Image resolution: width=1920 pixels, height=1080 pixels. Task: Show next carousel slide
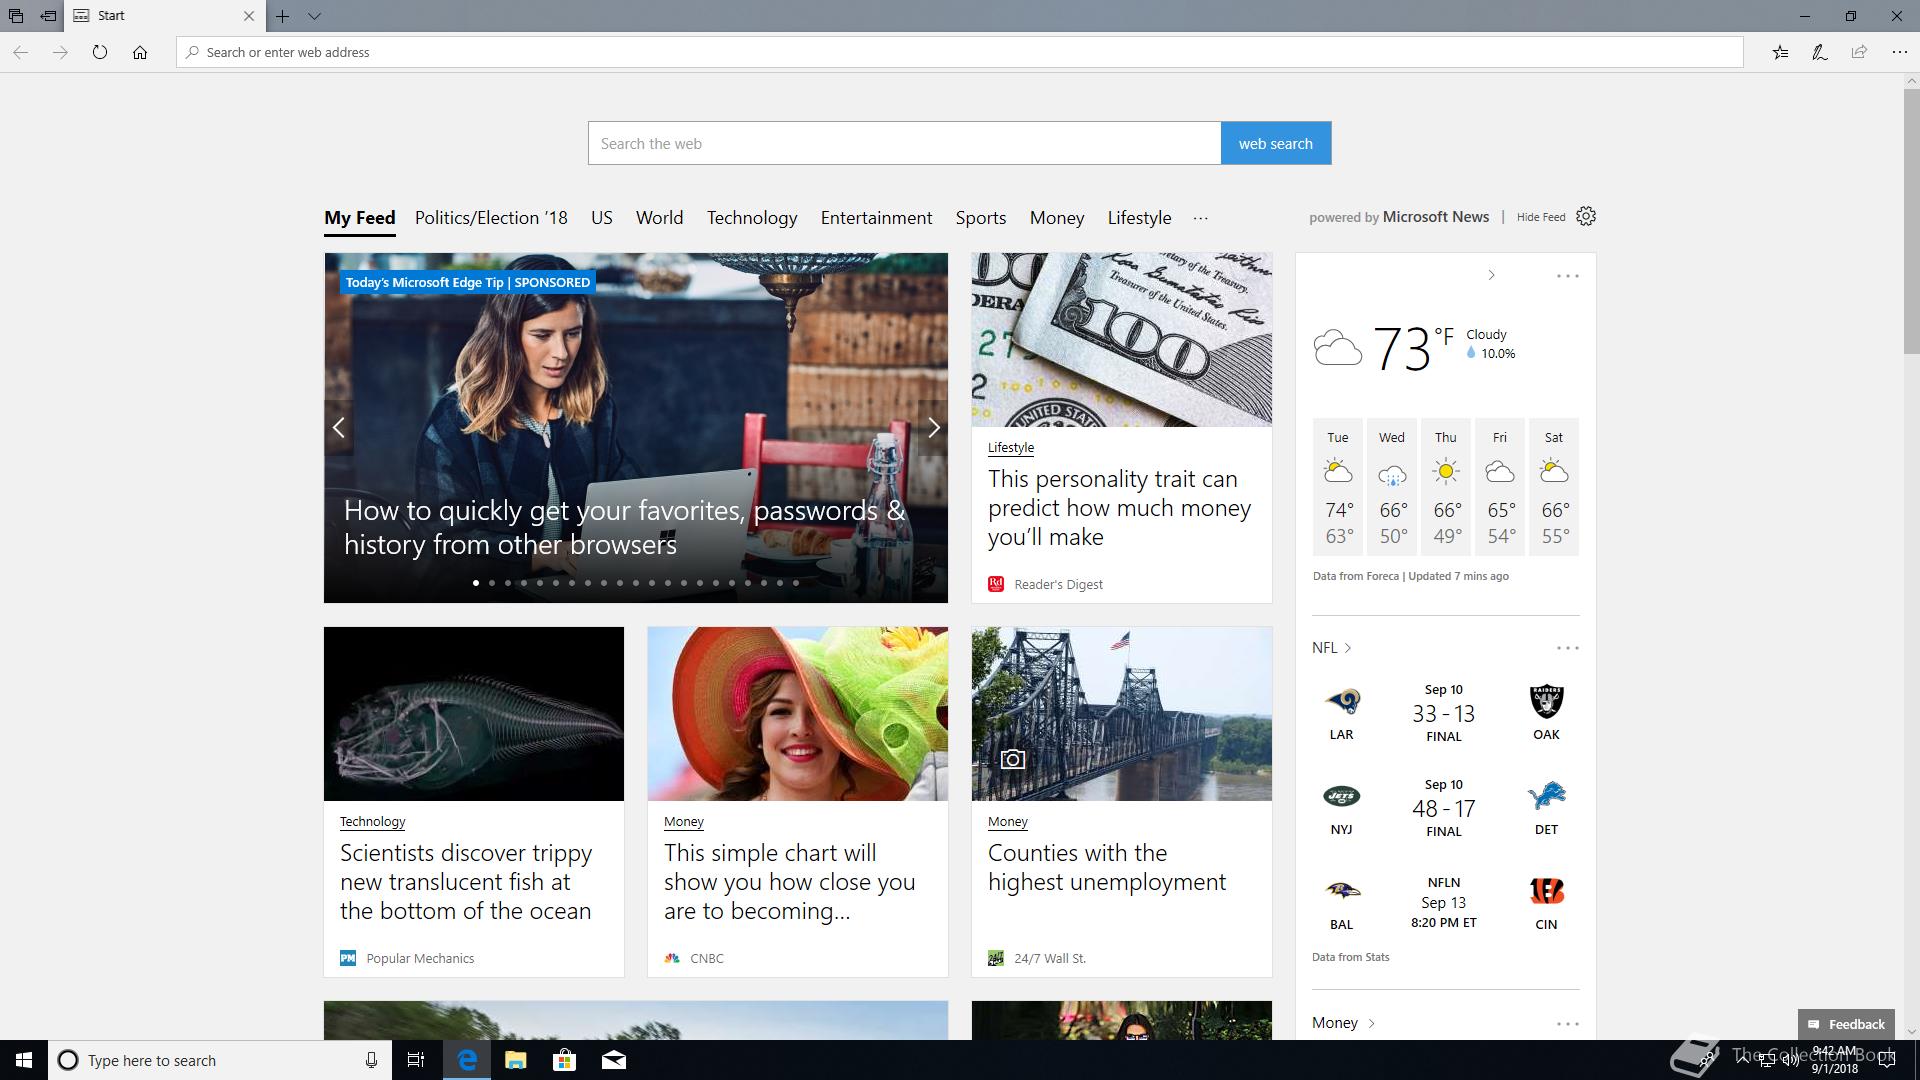933,428
